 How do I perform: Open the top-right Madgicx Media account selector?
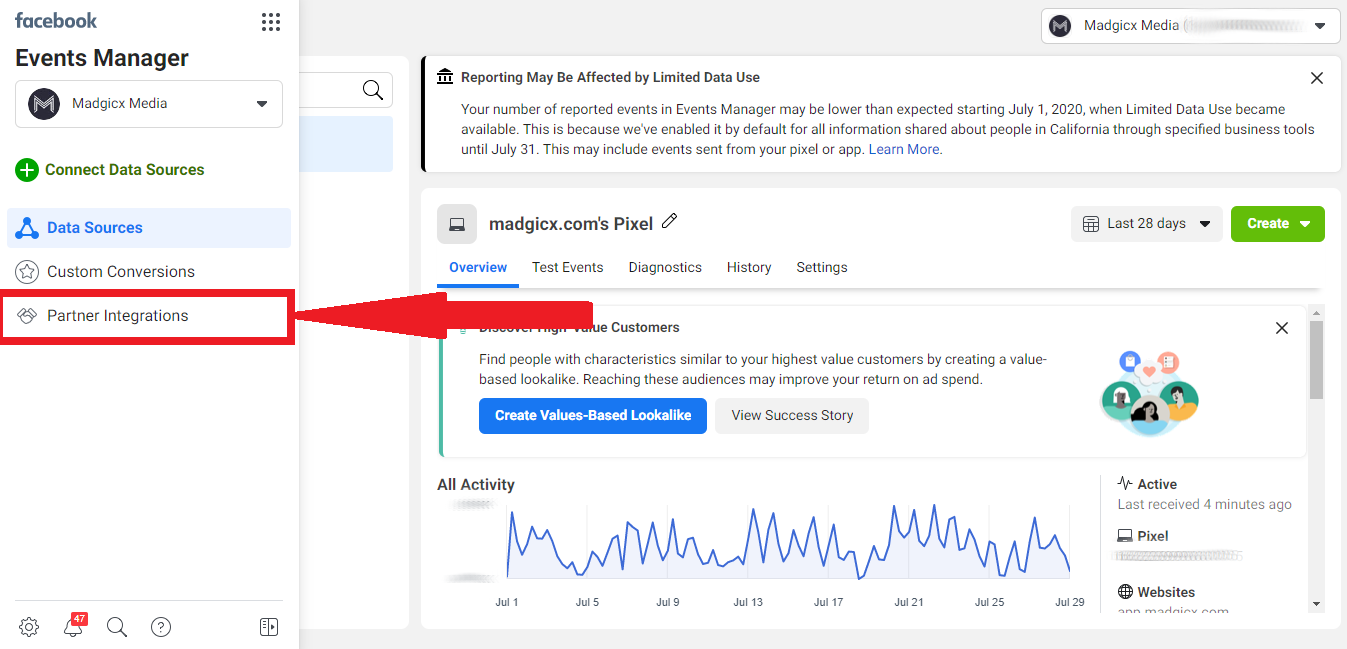click(1190, 26)
